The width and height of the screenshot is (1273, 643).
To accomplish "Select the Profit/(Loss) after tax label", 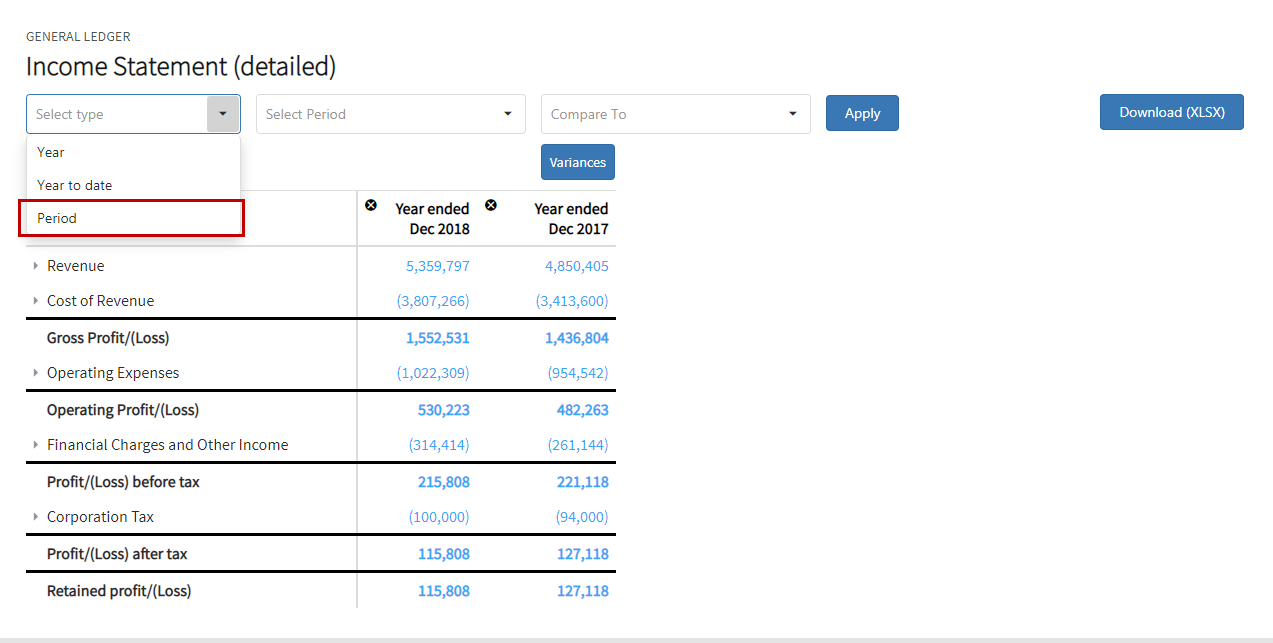I will [x=117, y=554].
